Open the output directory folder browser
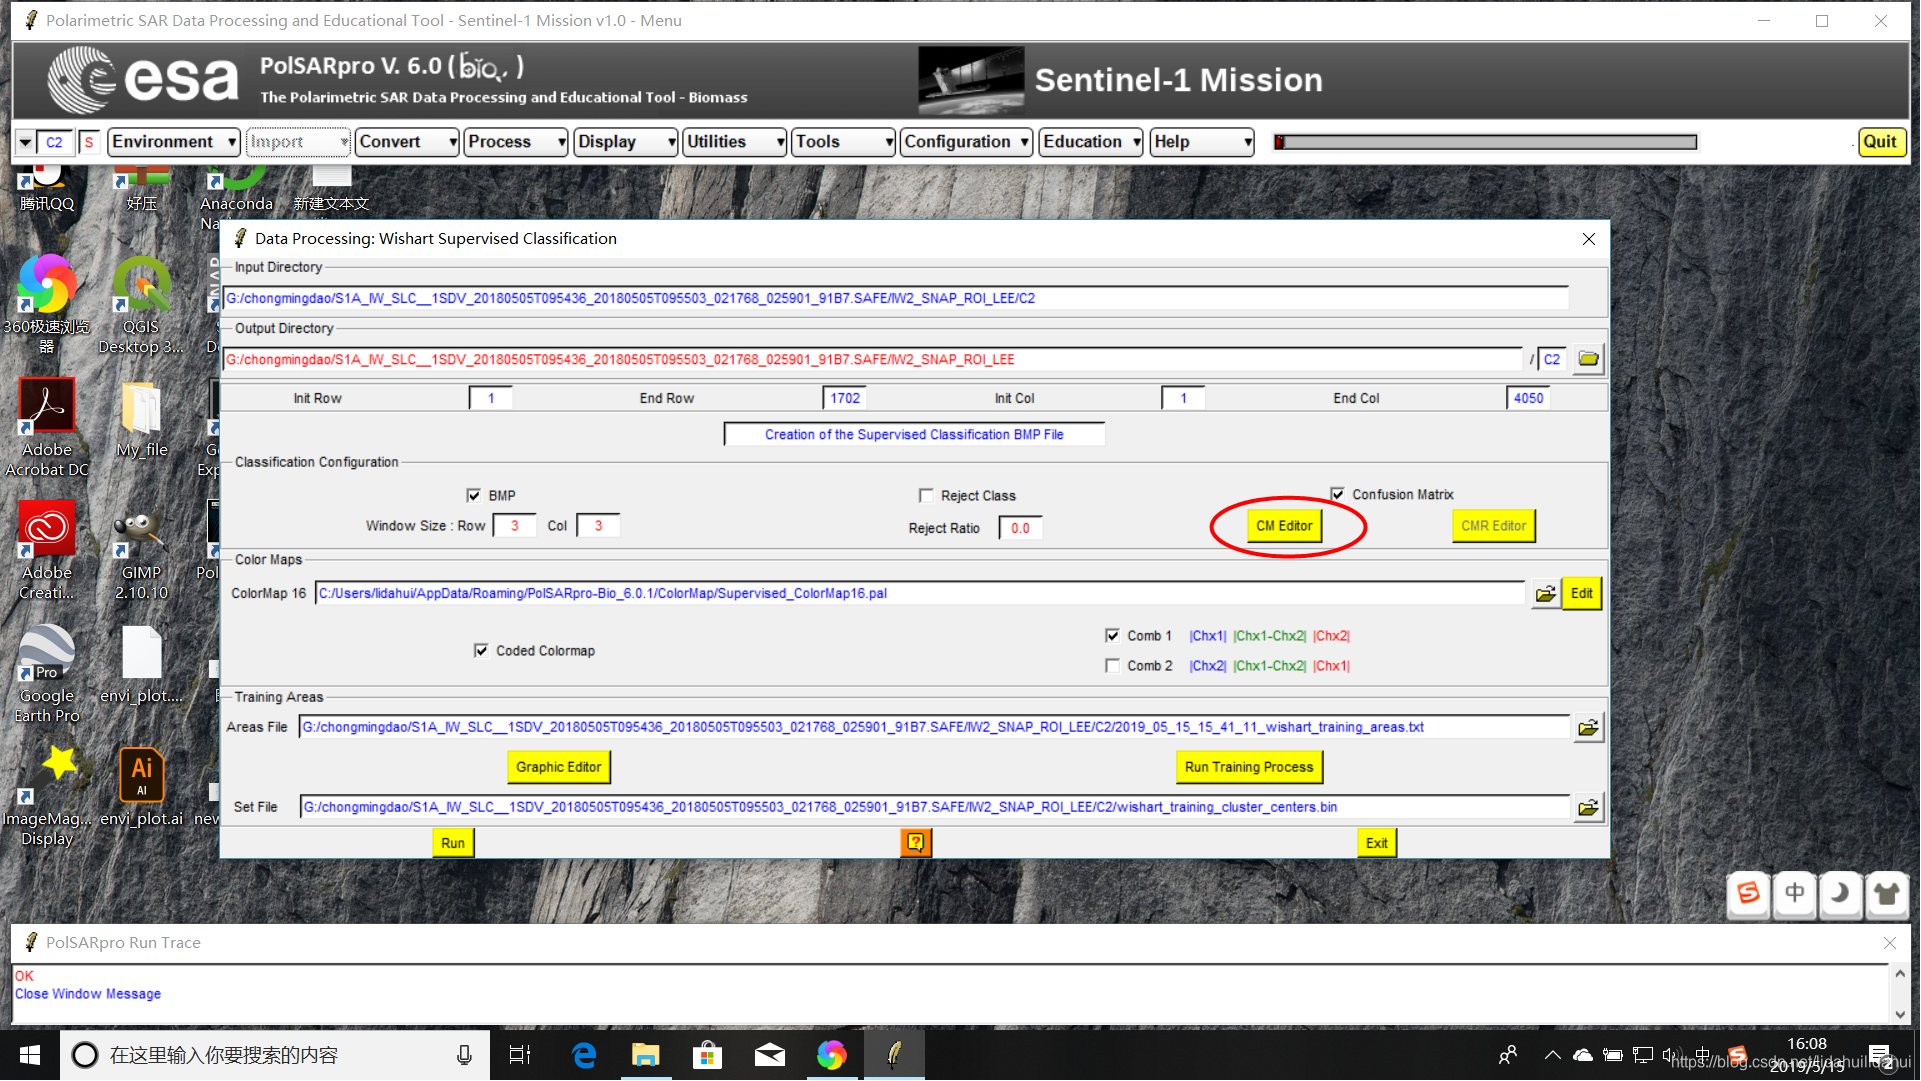The width and height of the screenshot is (1921, 1081). (x=1588, y=359)
